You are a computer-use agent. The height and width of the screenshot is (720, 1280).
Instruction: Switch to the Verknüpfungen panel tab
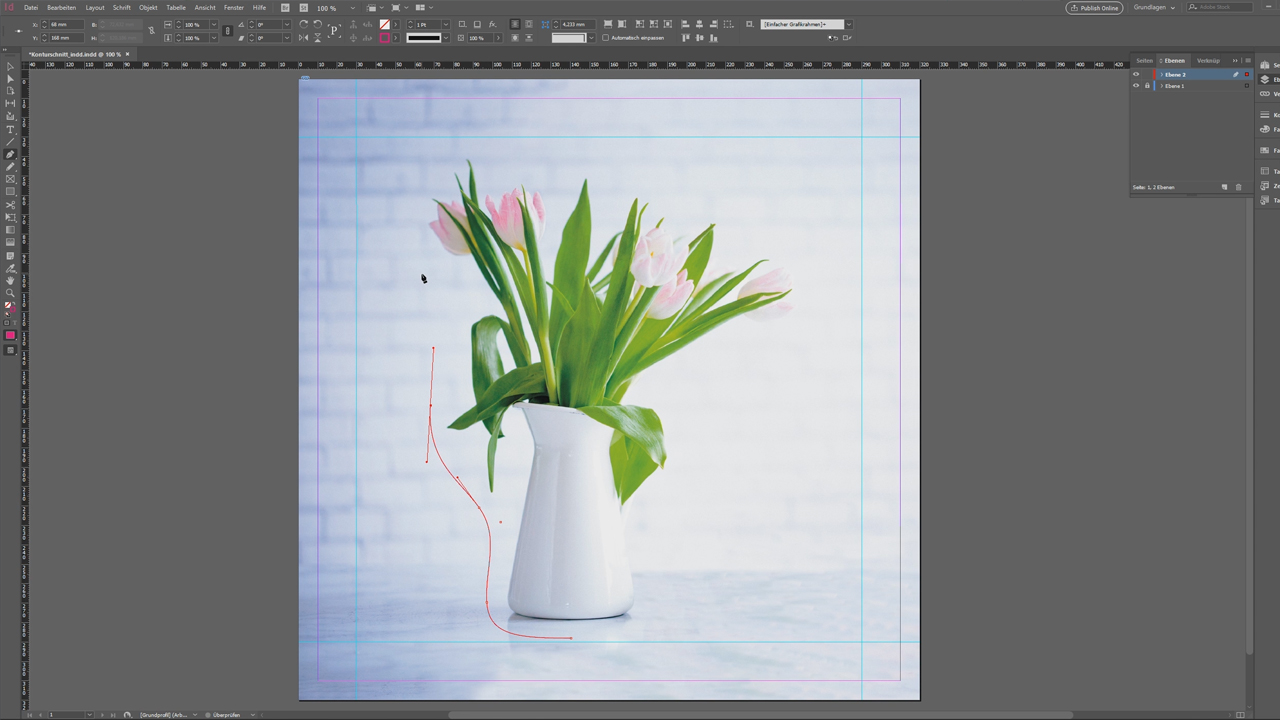(1208, 60)
